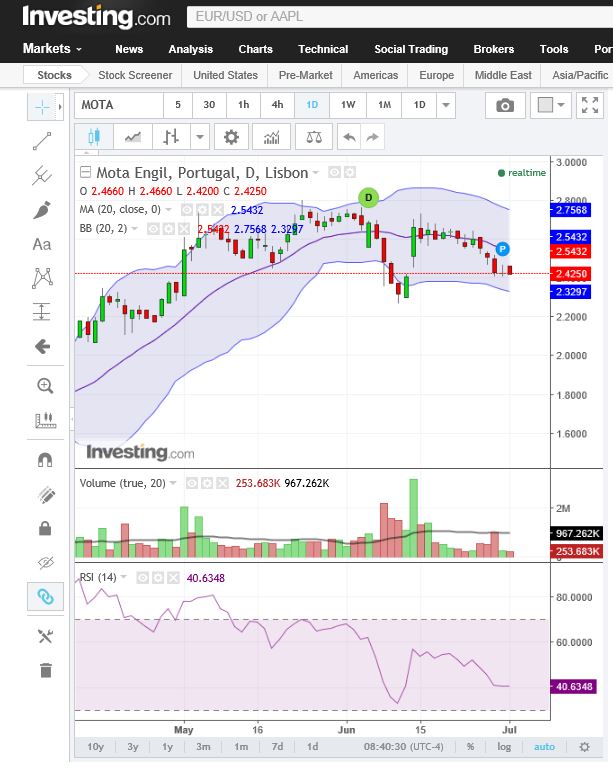Open RSI (14) indicator dropdown arrow
The image size is (613, 768).
(x=123, y=577)
